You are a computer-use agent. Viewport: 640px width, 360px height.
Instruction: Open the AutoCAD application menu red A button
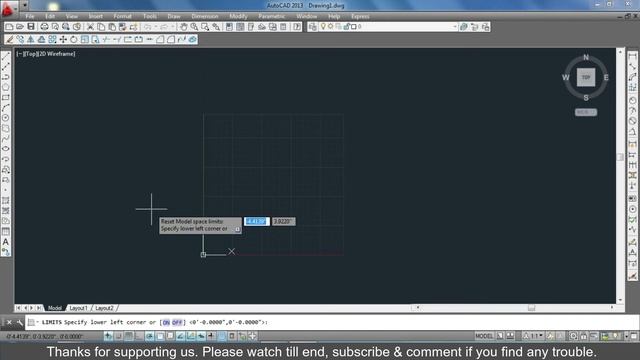[x=8, y=8]
